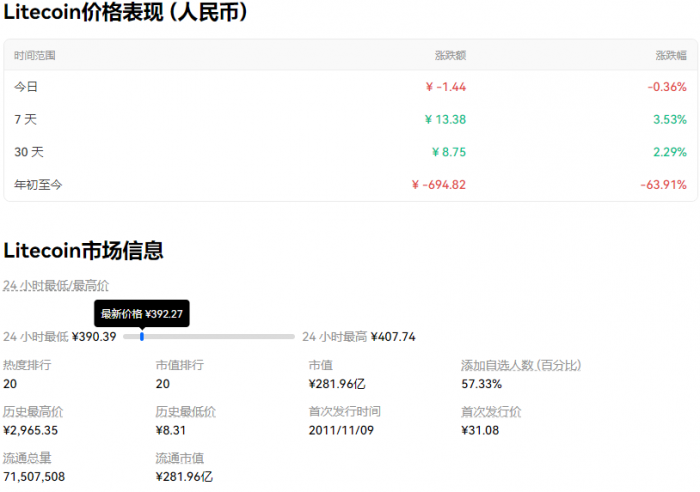Click the 2.29% percentage
The height and width of the screenshot is (492, 700).
pos(670,152)
